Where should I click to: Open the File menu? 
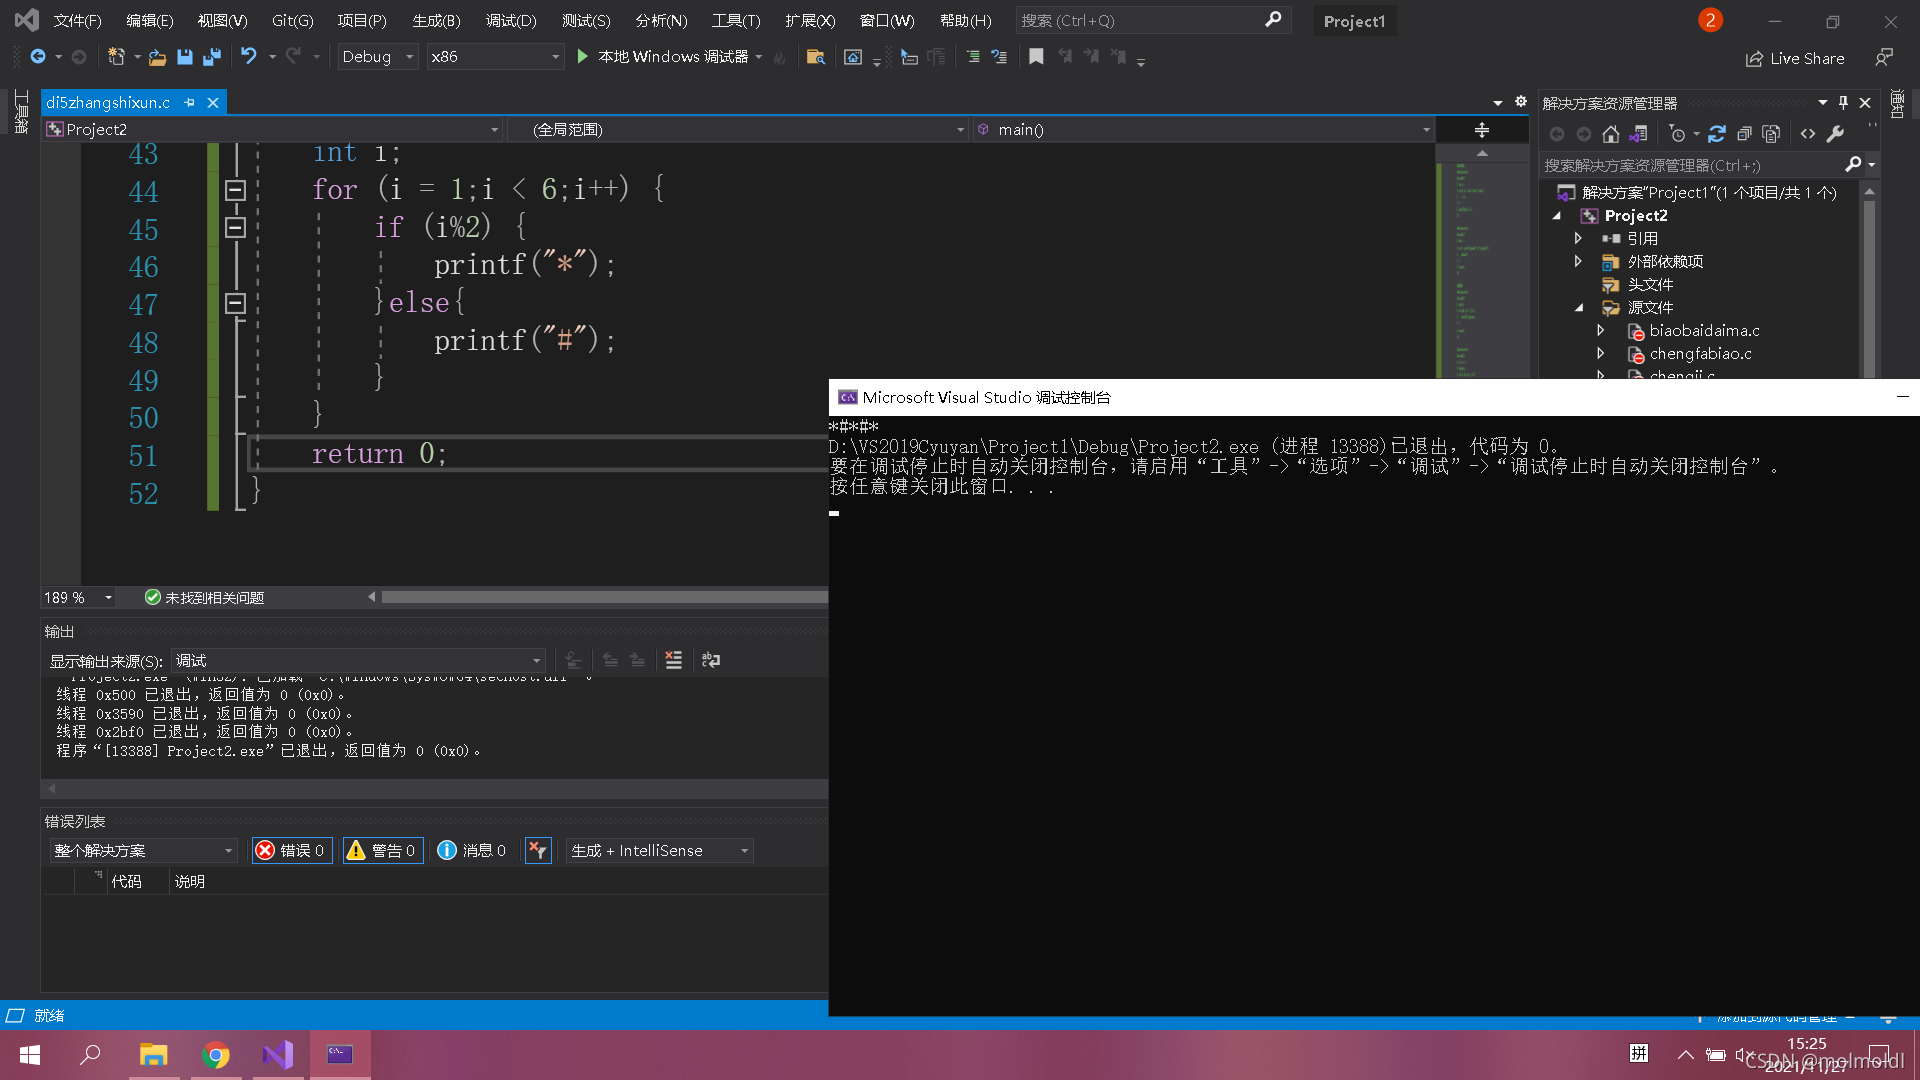pos(77,20)
